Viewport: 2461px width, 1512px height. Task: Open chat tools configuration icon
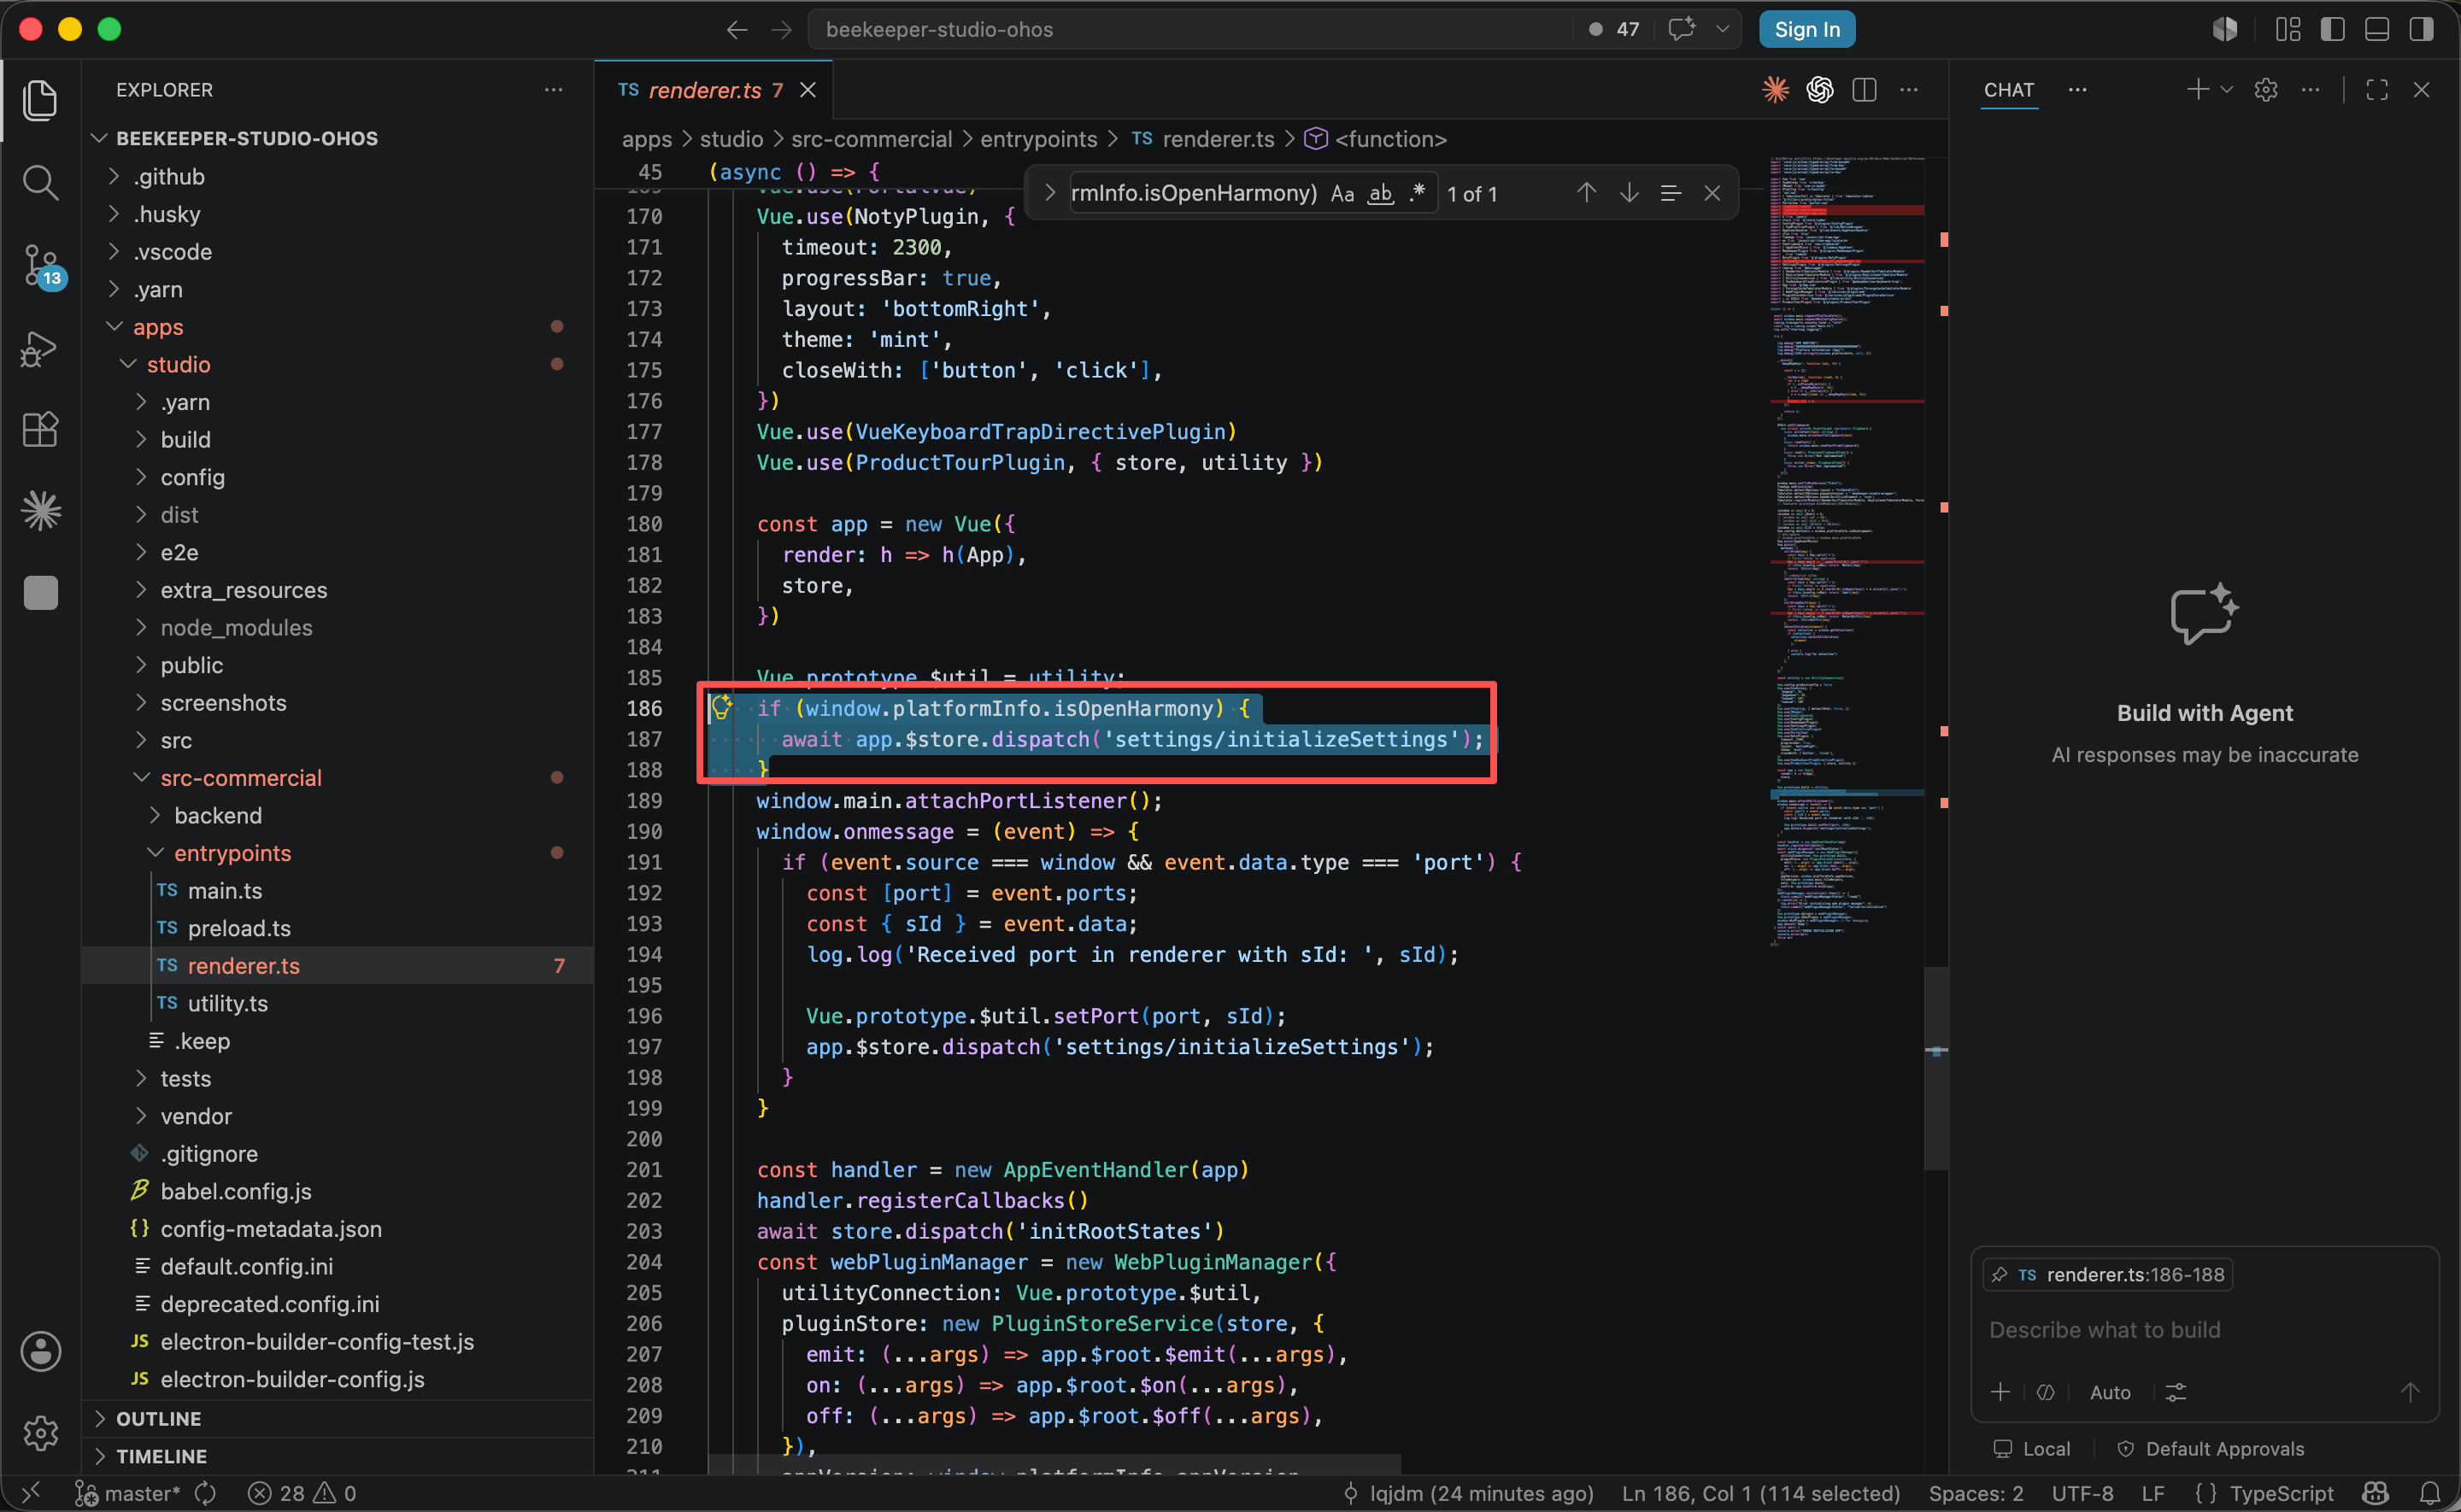(x=2176, y=1392)
